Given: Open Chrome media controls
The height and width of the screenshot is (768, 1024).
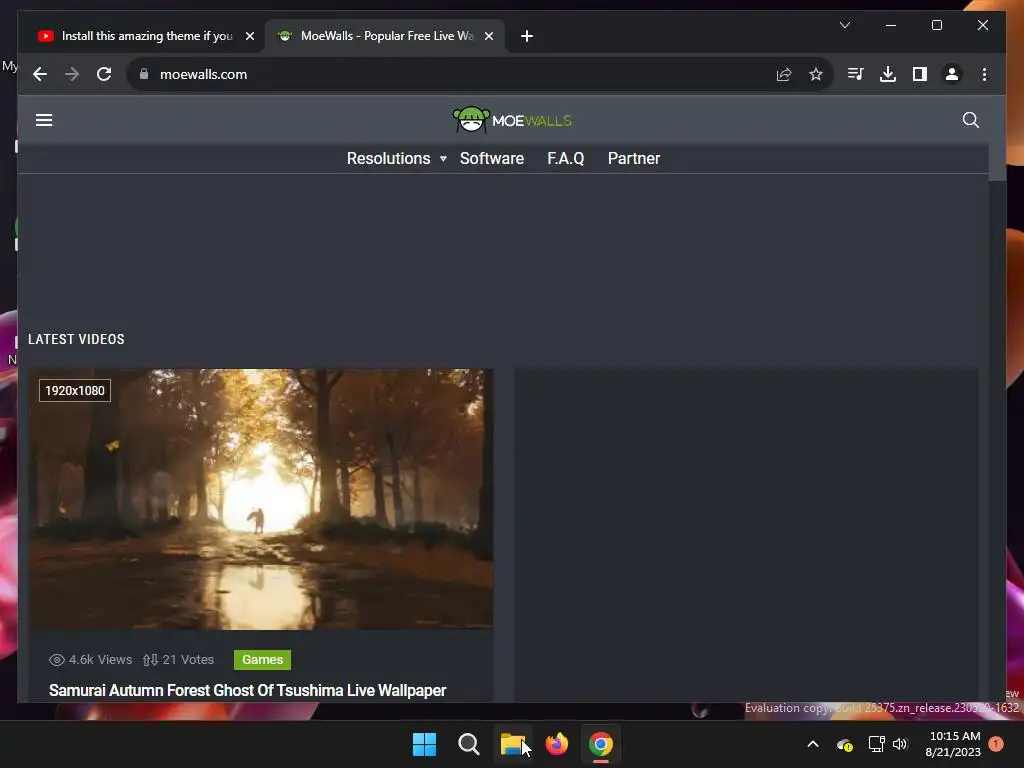Looking at the screenshot, I should [x=856, y=74].
